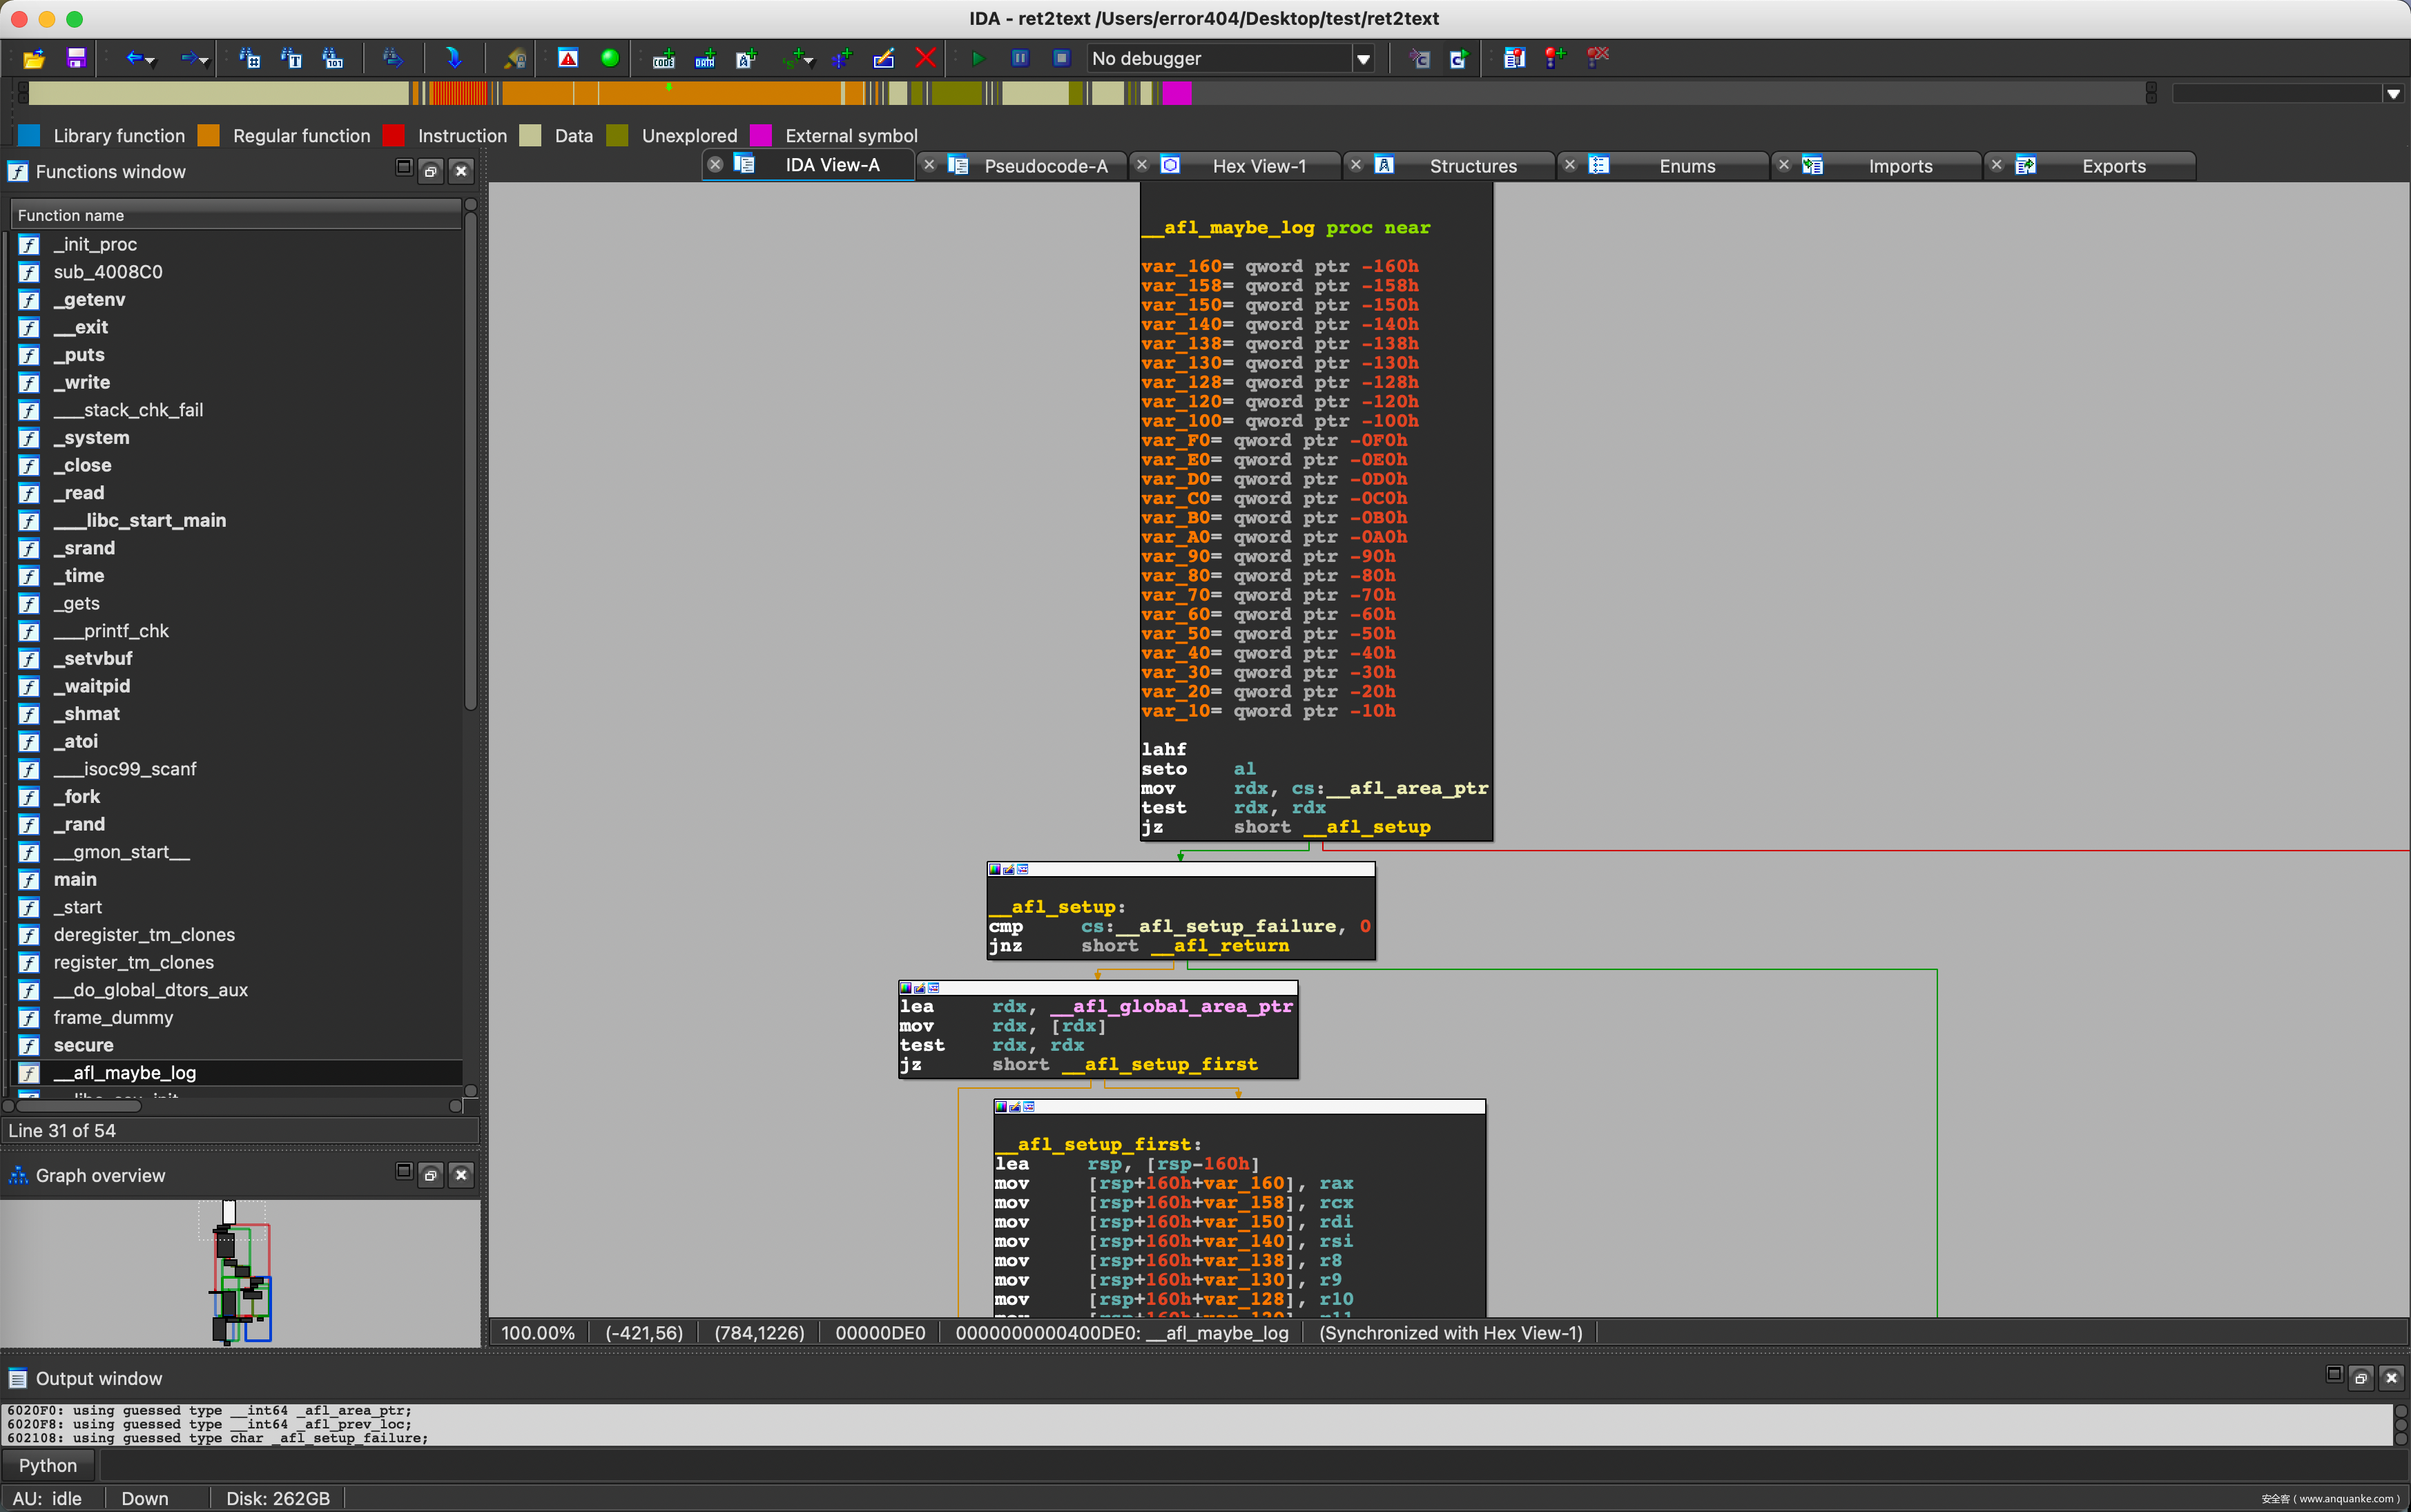
Task: Switch to the Pseudocode-A tab
Action: tap(1045, 166)
